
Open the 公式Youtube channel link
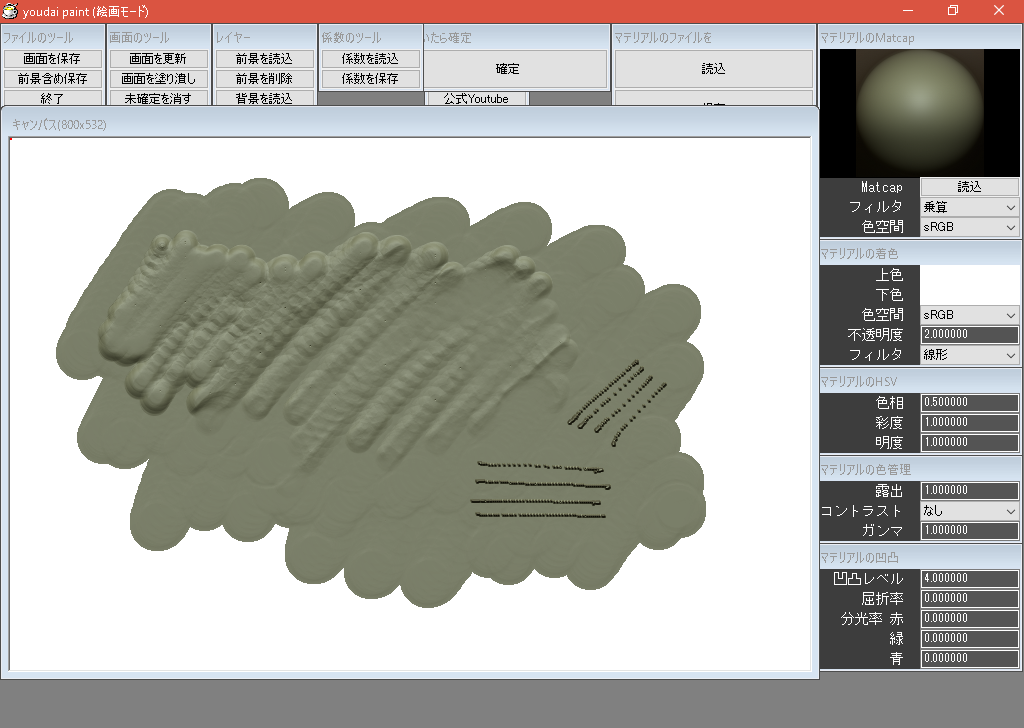pos(476,98)
